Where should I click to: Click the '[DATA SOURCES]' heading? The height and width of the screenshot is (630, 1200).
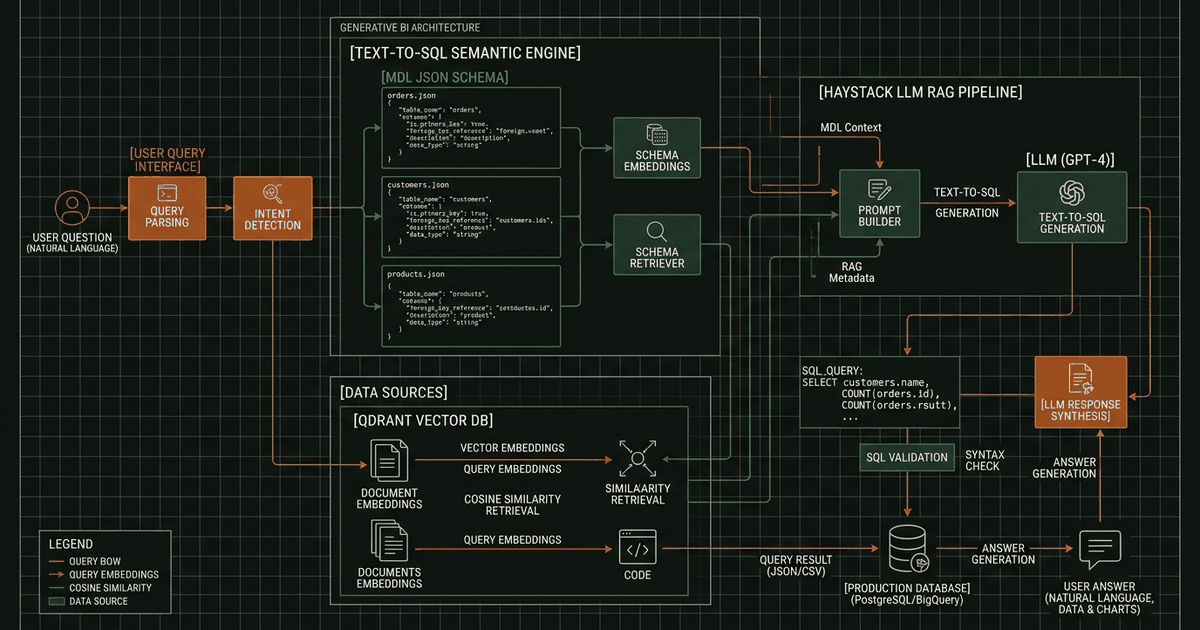pyautogui.click(x=393, y=392)
